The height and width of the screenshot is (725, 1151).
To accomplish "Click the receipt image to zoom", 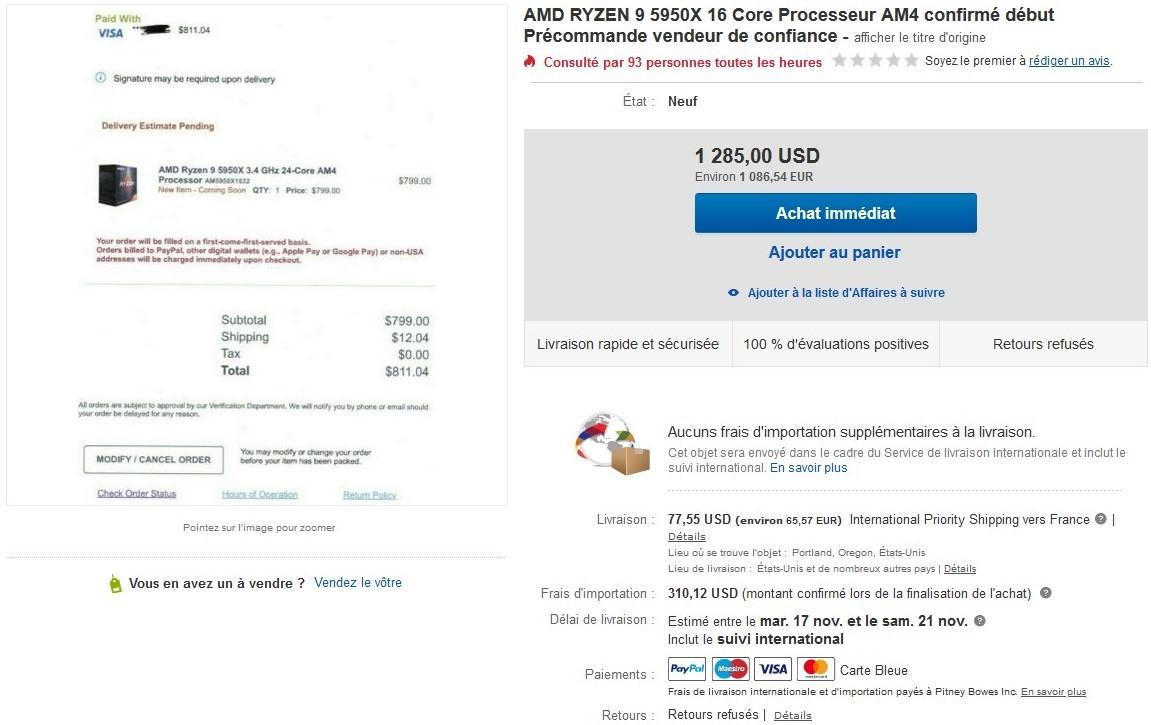I will click(x=256, y=255).
